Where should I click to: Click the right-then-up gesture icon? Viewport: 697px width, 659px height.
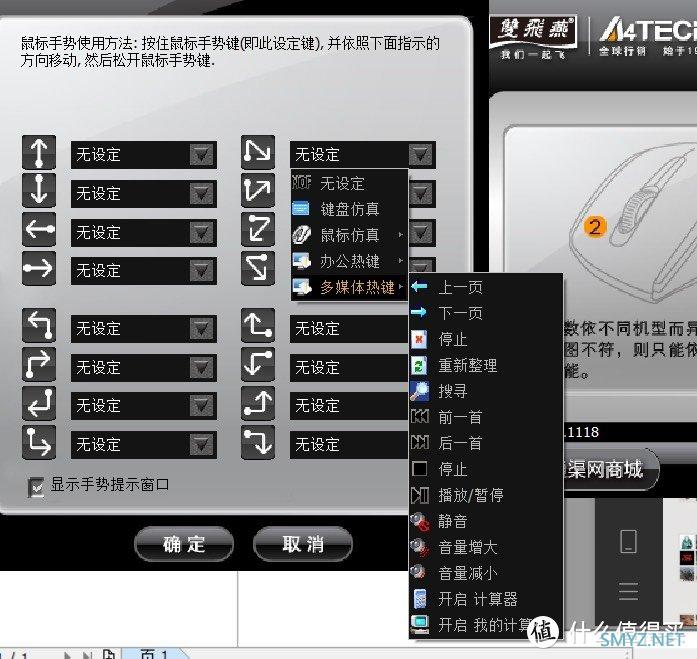click(x=258, y=403)
